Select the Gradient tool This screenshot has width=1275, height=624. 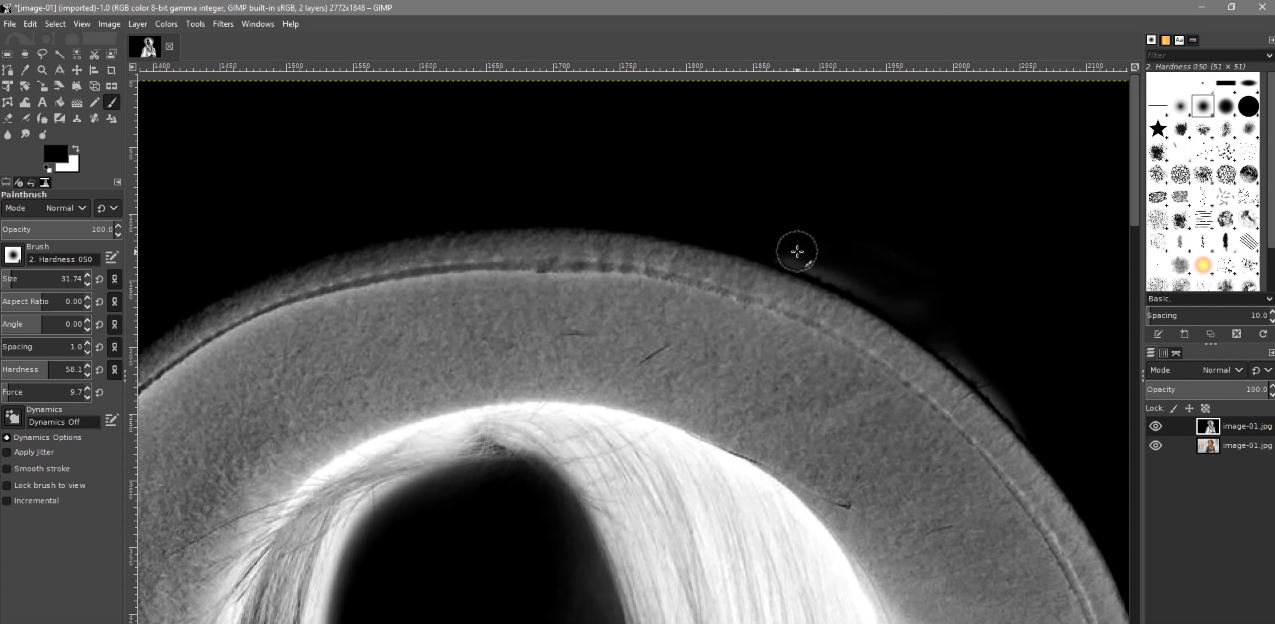click(77, 102)
